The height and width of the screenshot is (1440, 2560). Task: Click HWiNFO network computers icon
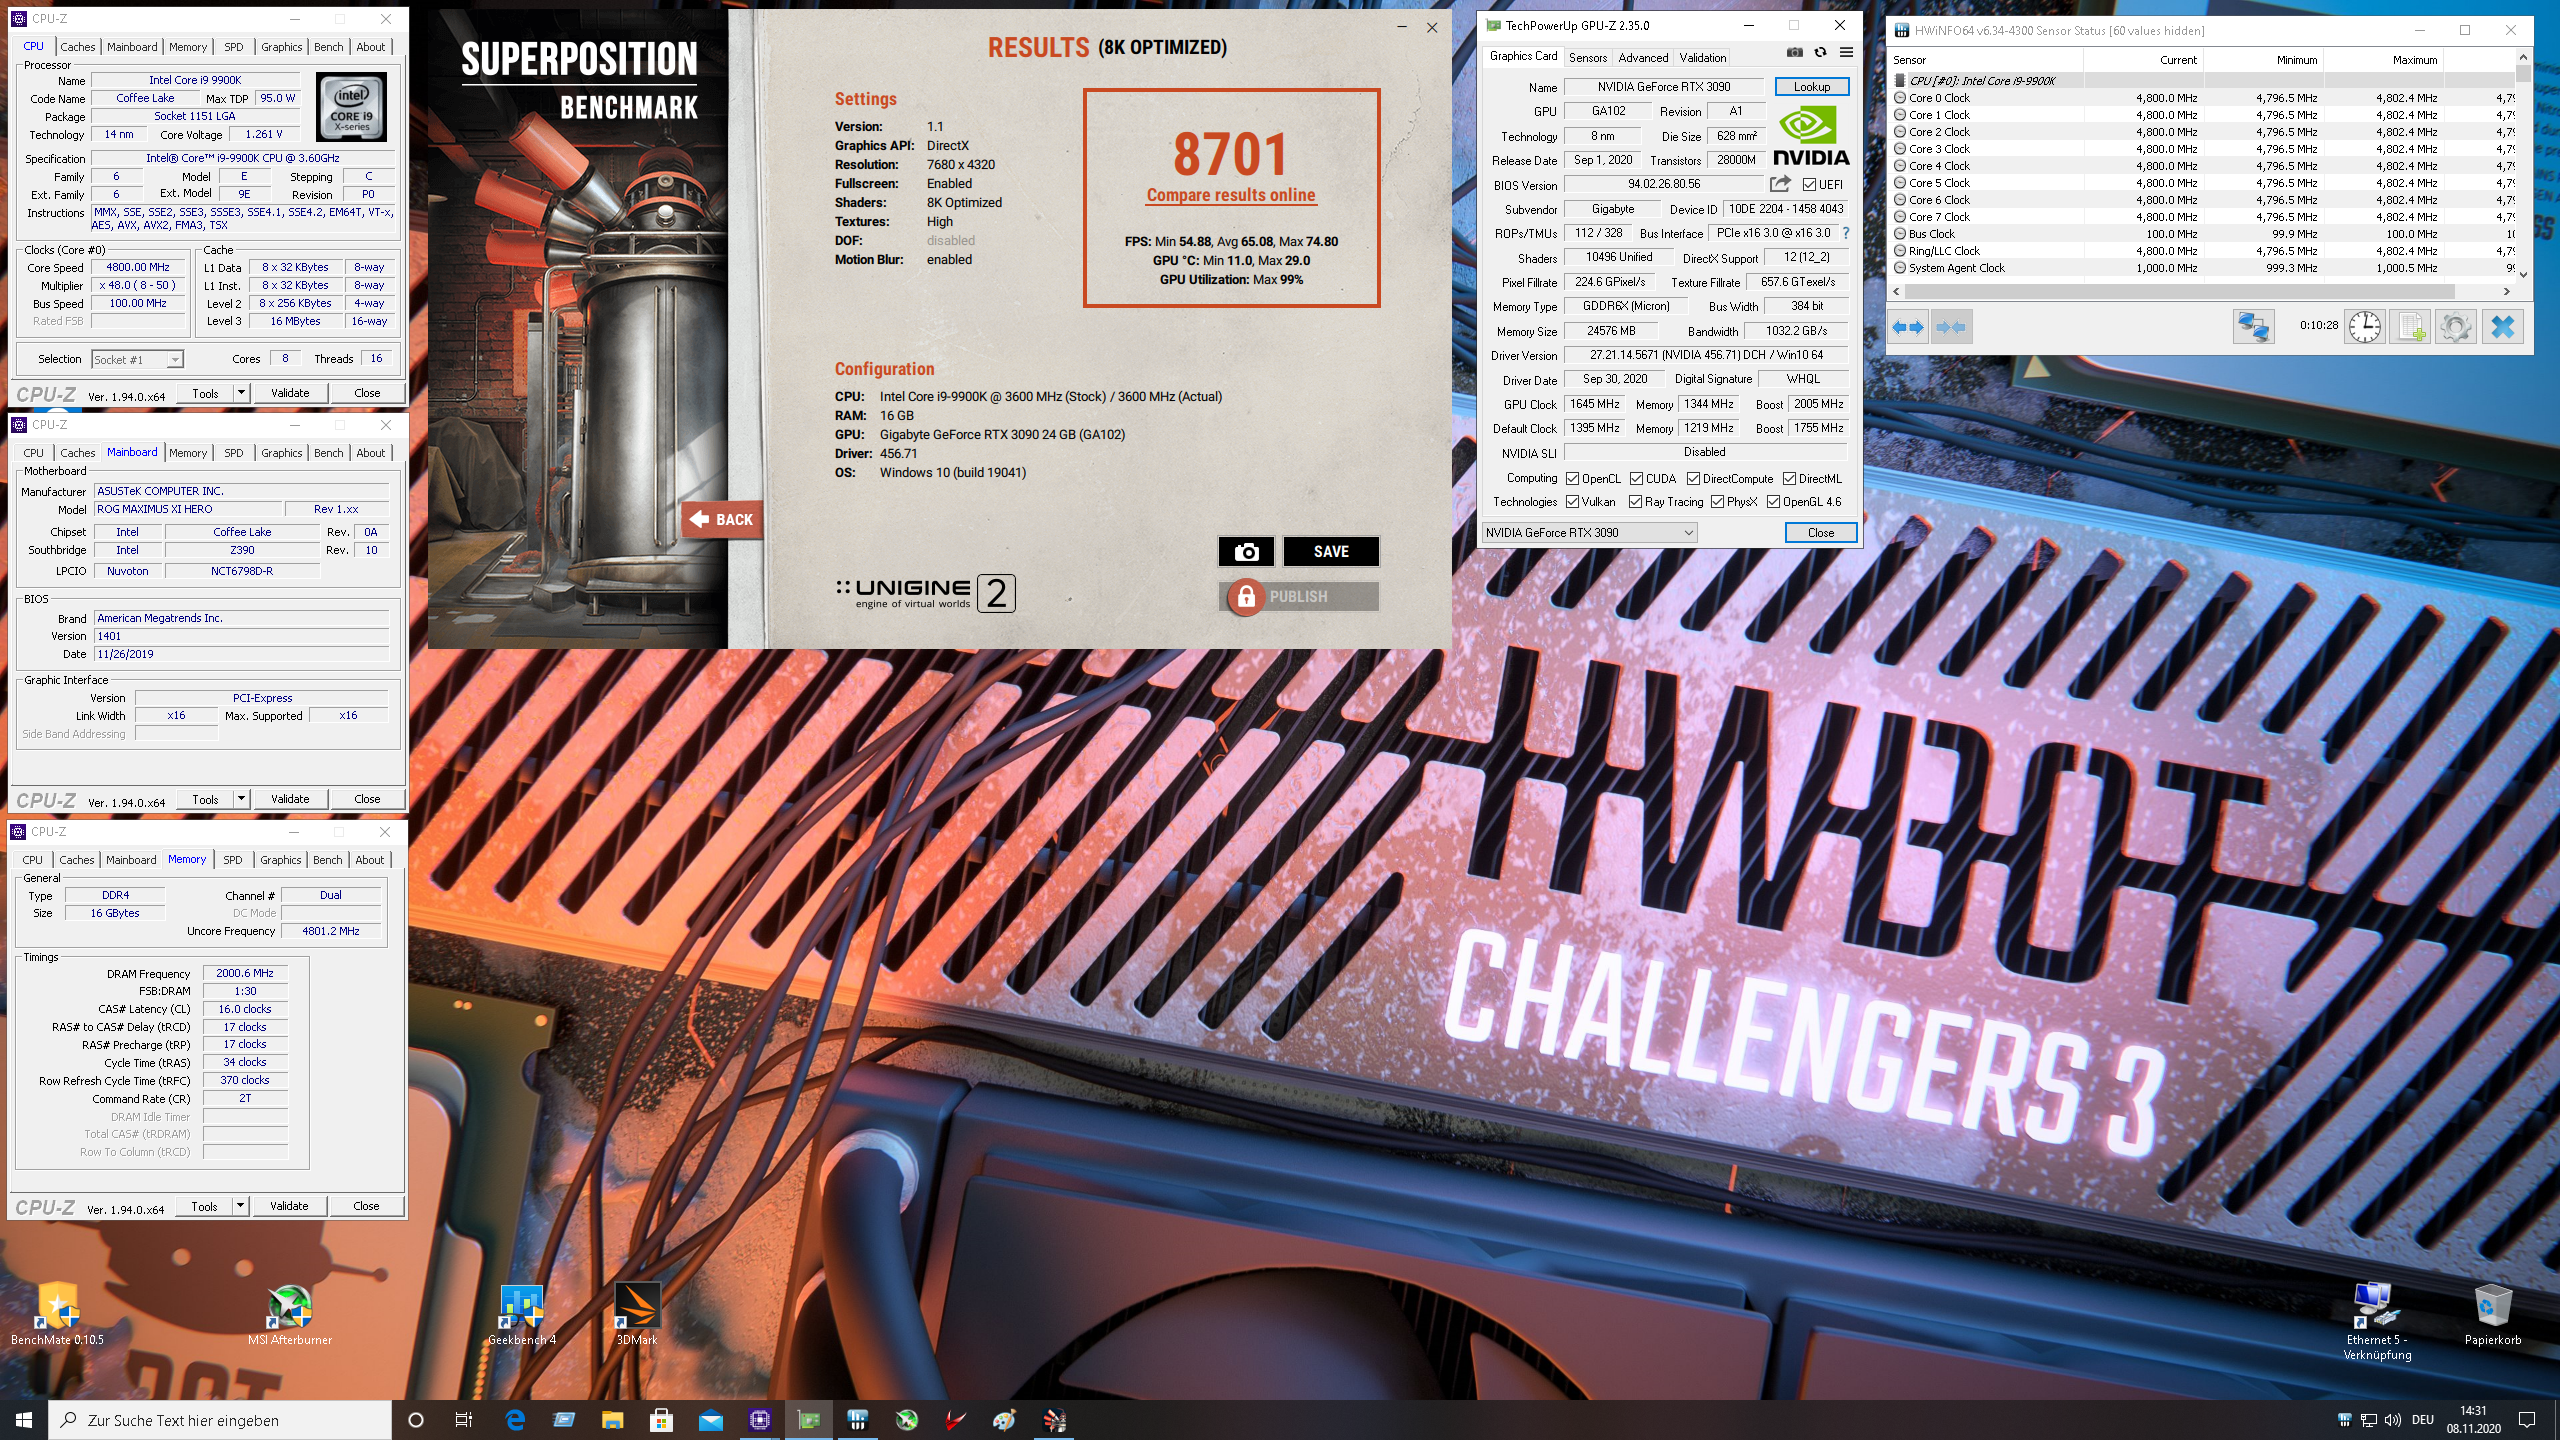tap(2253, 327)
